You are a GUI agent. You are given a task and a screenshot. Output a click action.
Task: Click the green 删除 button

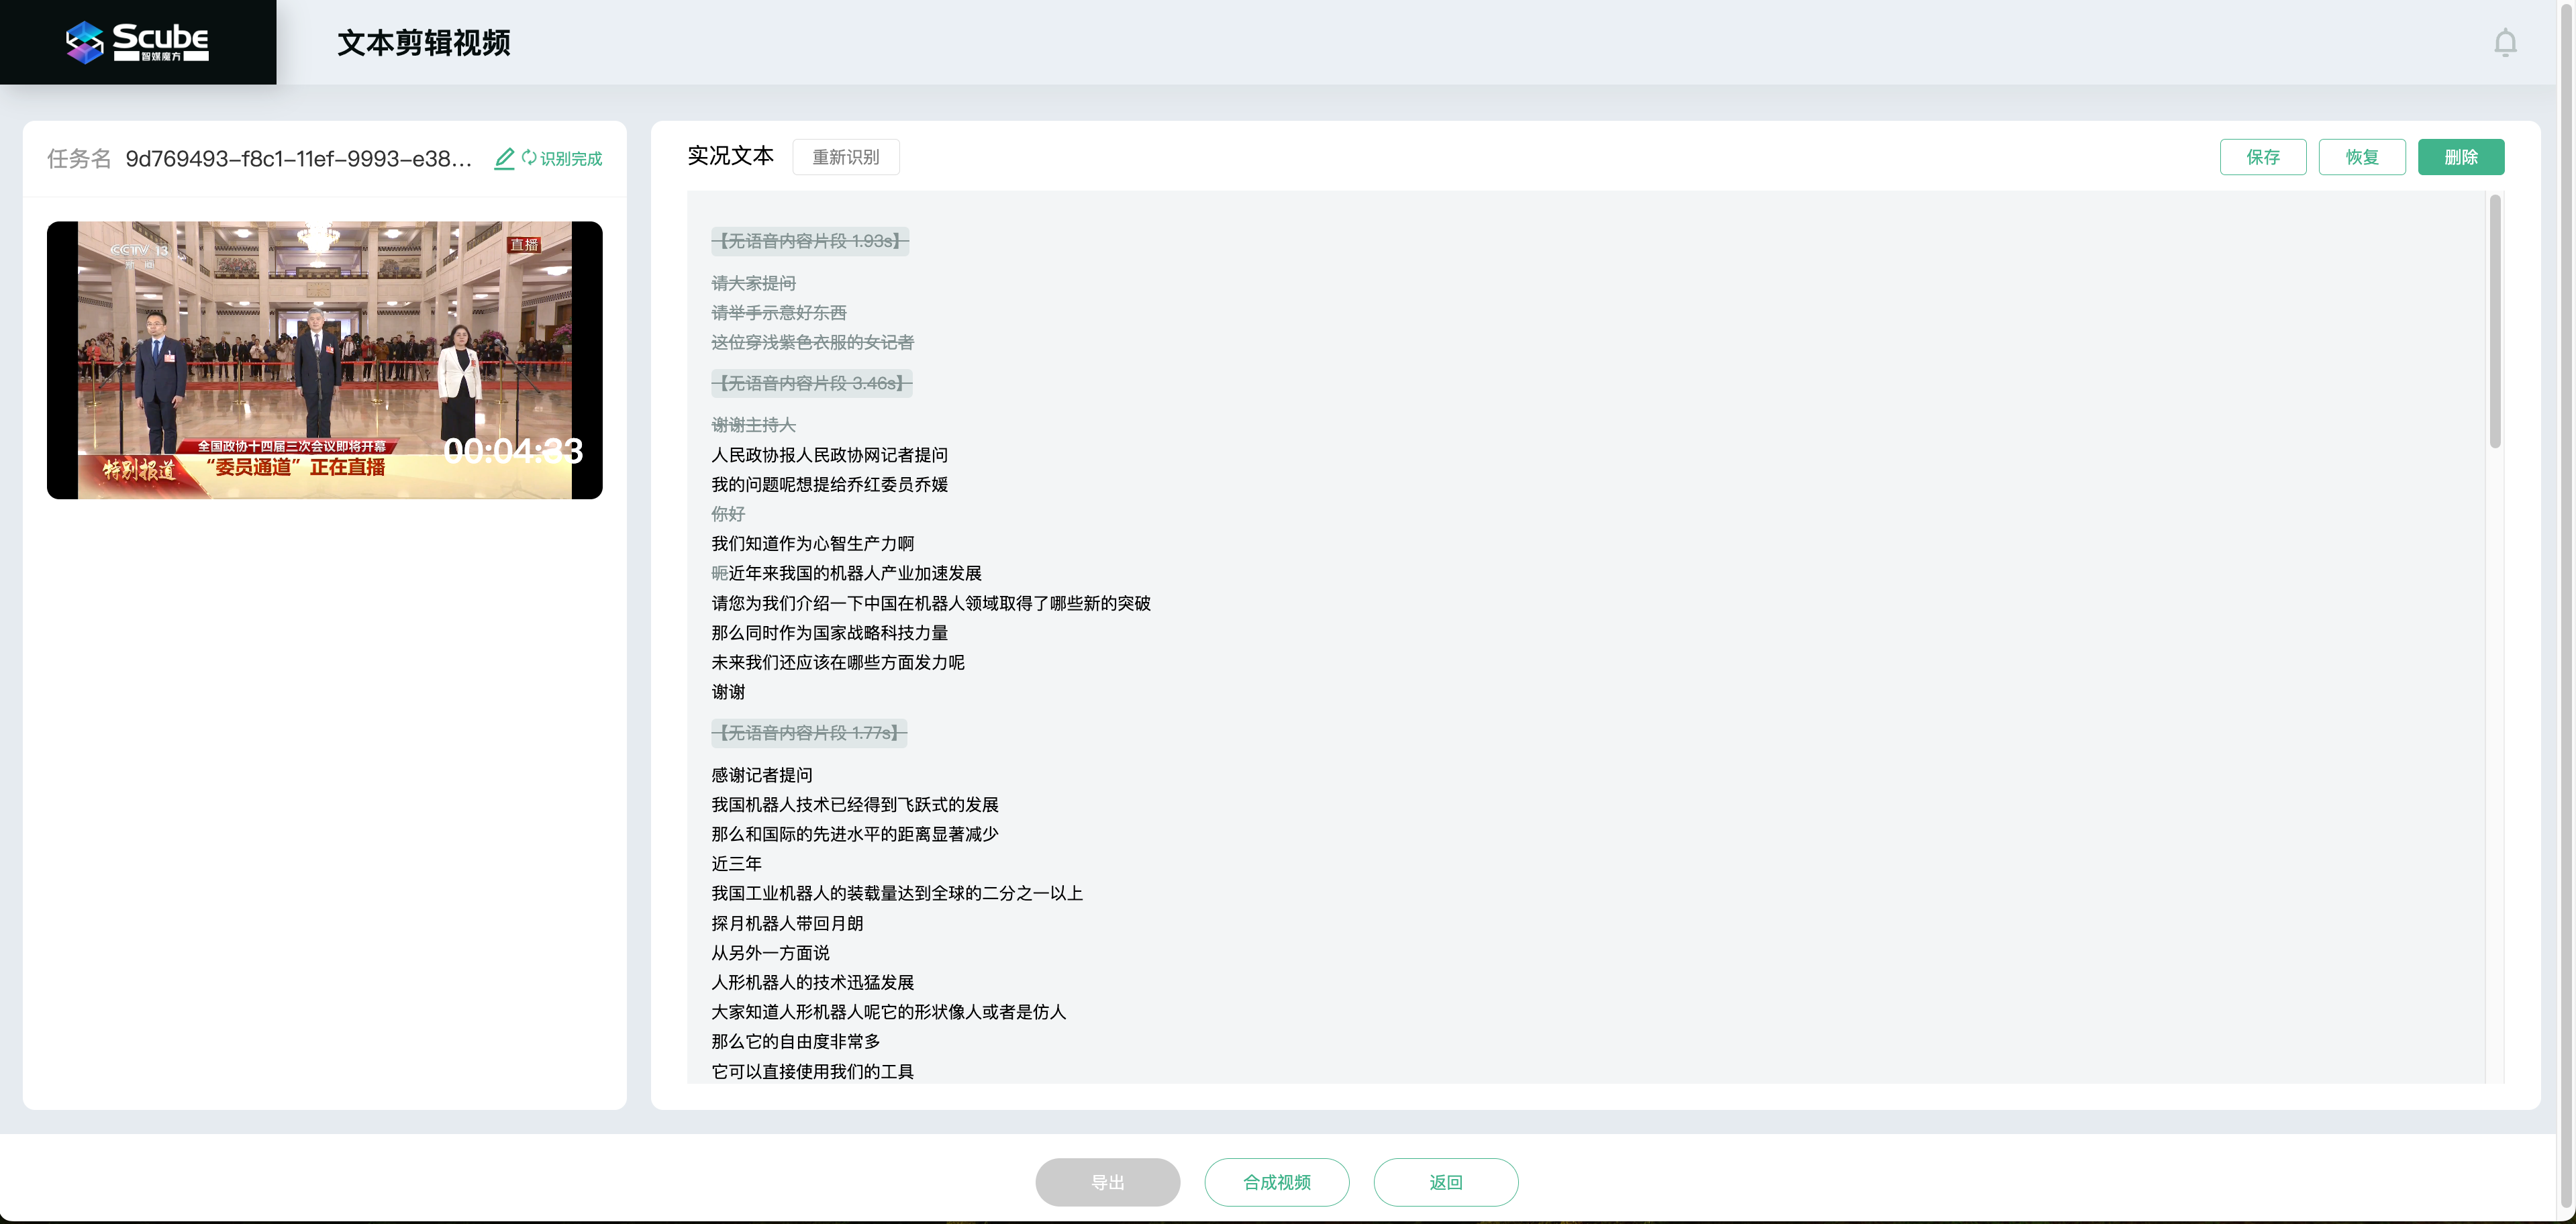click(x=2460, y=157)
